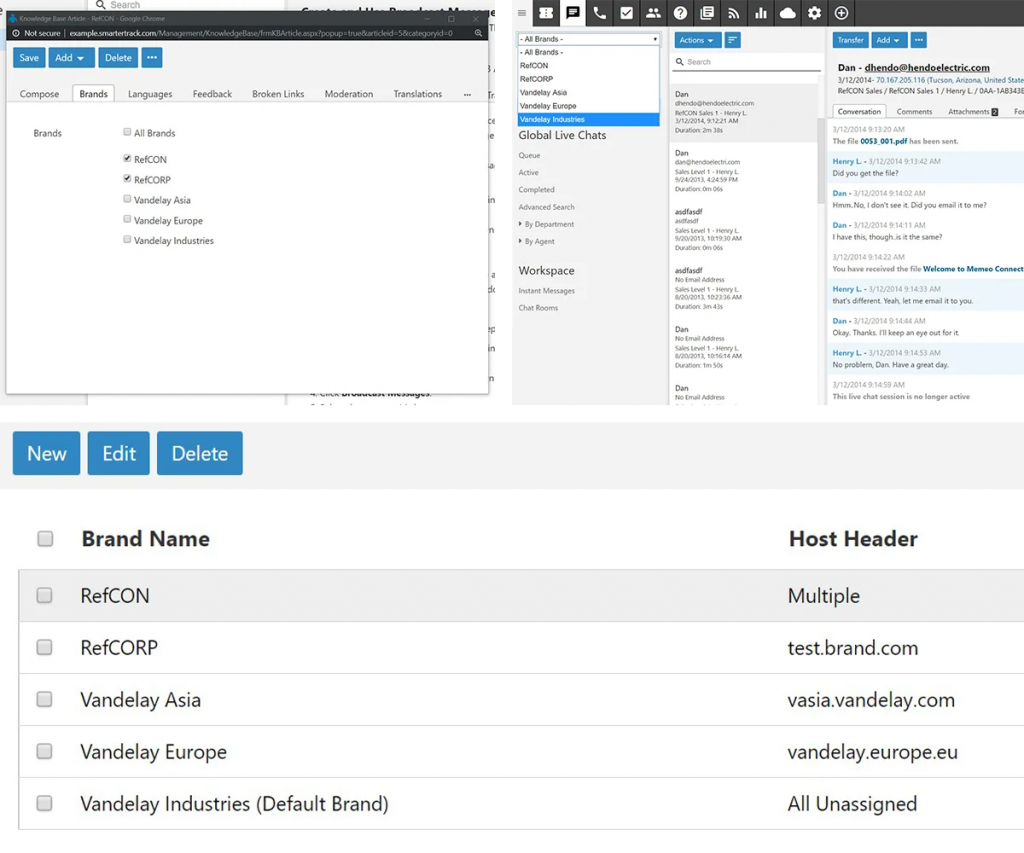The width and height of the screenshot is (1024, 853).
Task: Open more options beside Transfer and Add
Action: coord(919,40)
